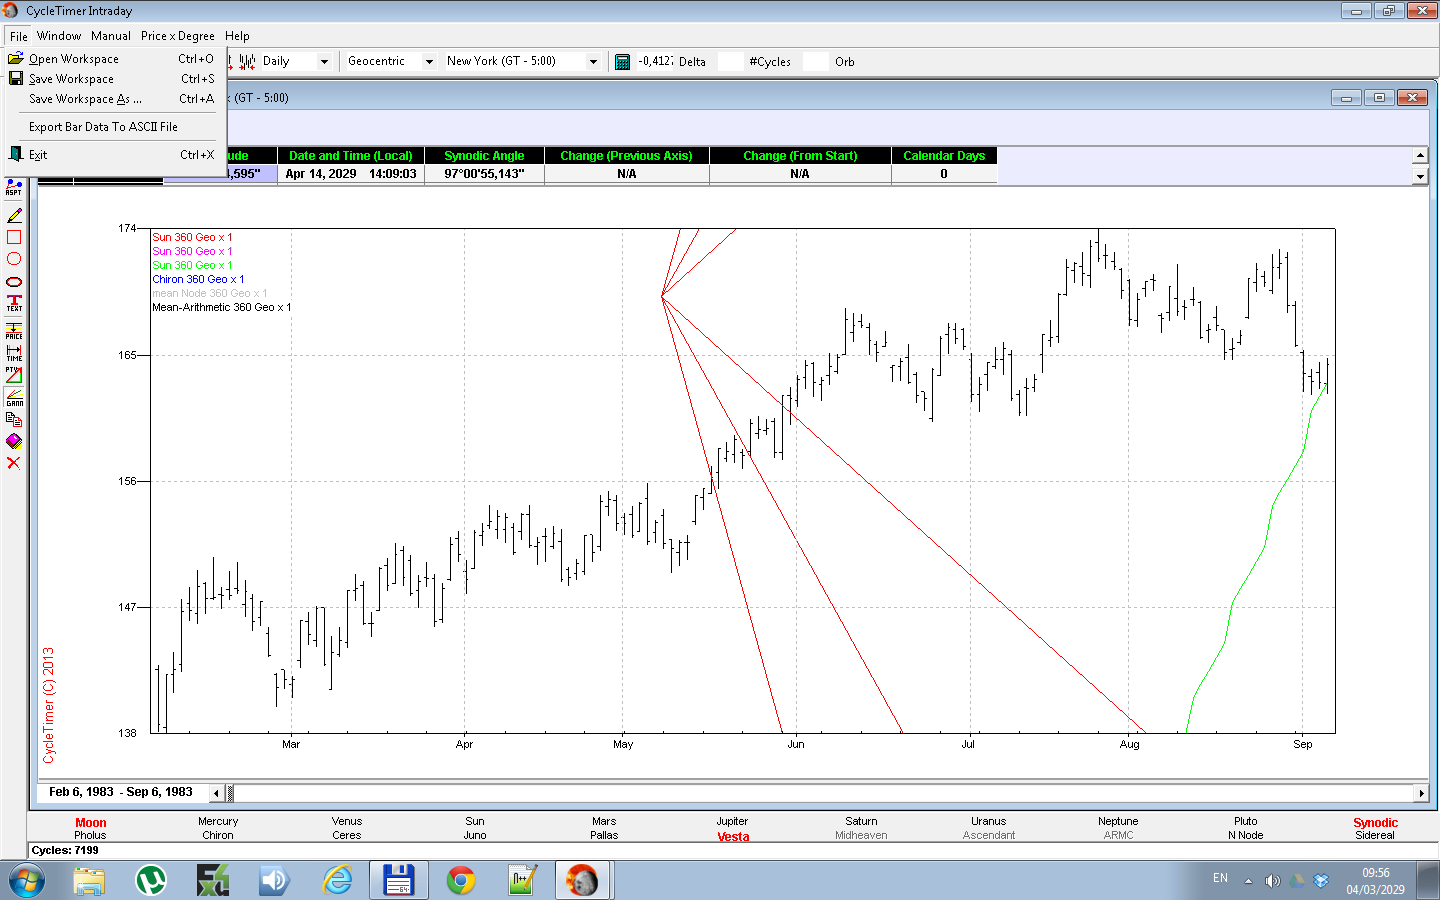Switch to Sidereal mode
This screenshot has height=900, width=1440.
1374,836
